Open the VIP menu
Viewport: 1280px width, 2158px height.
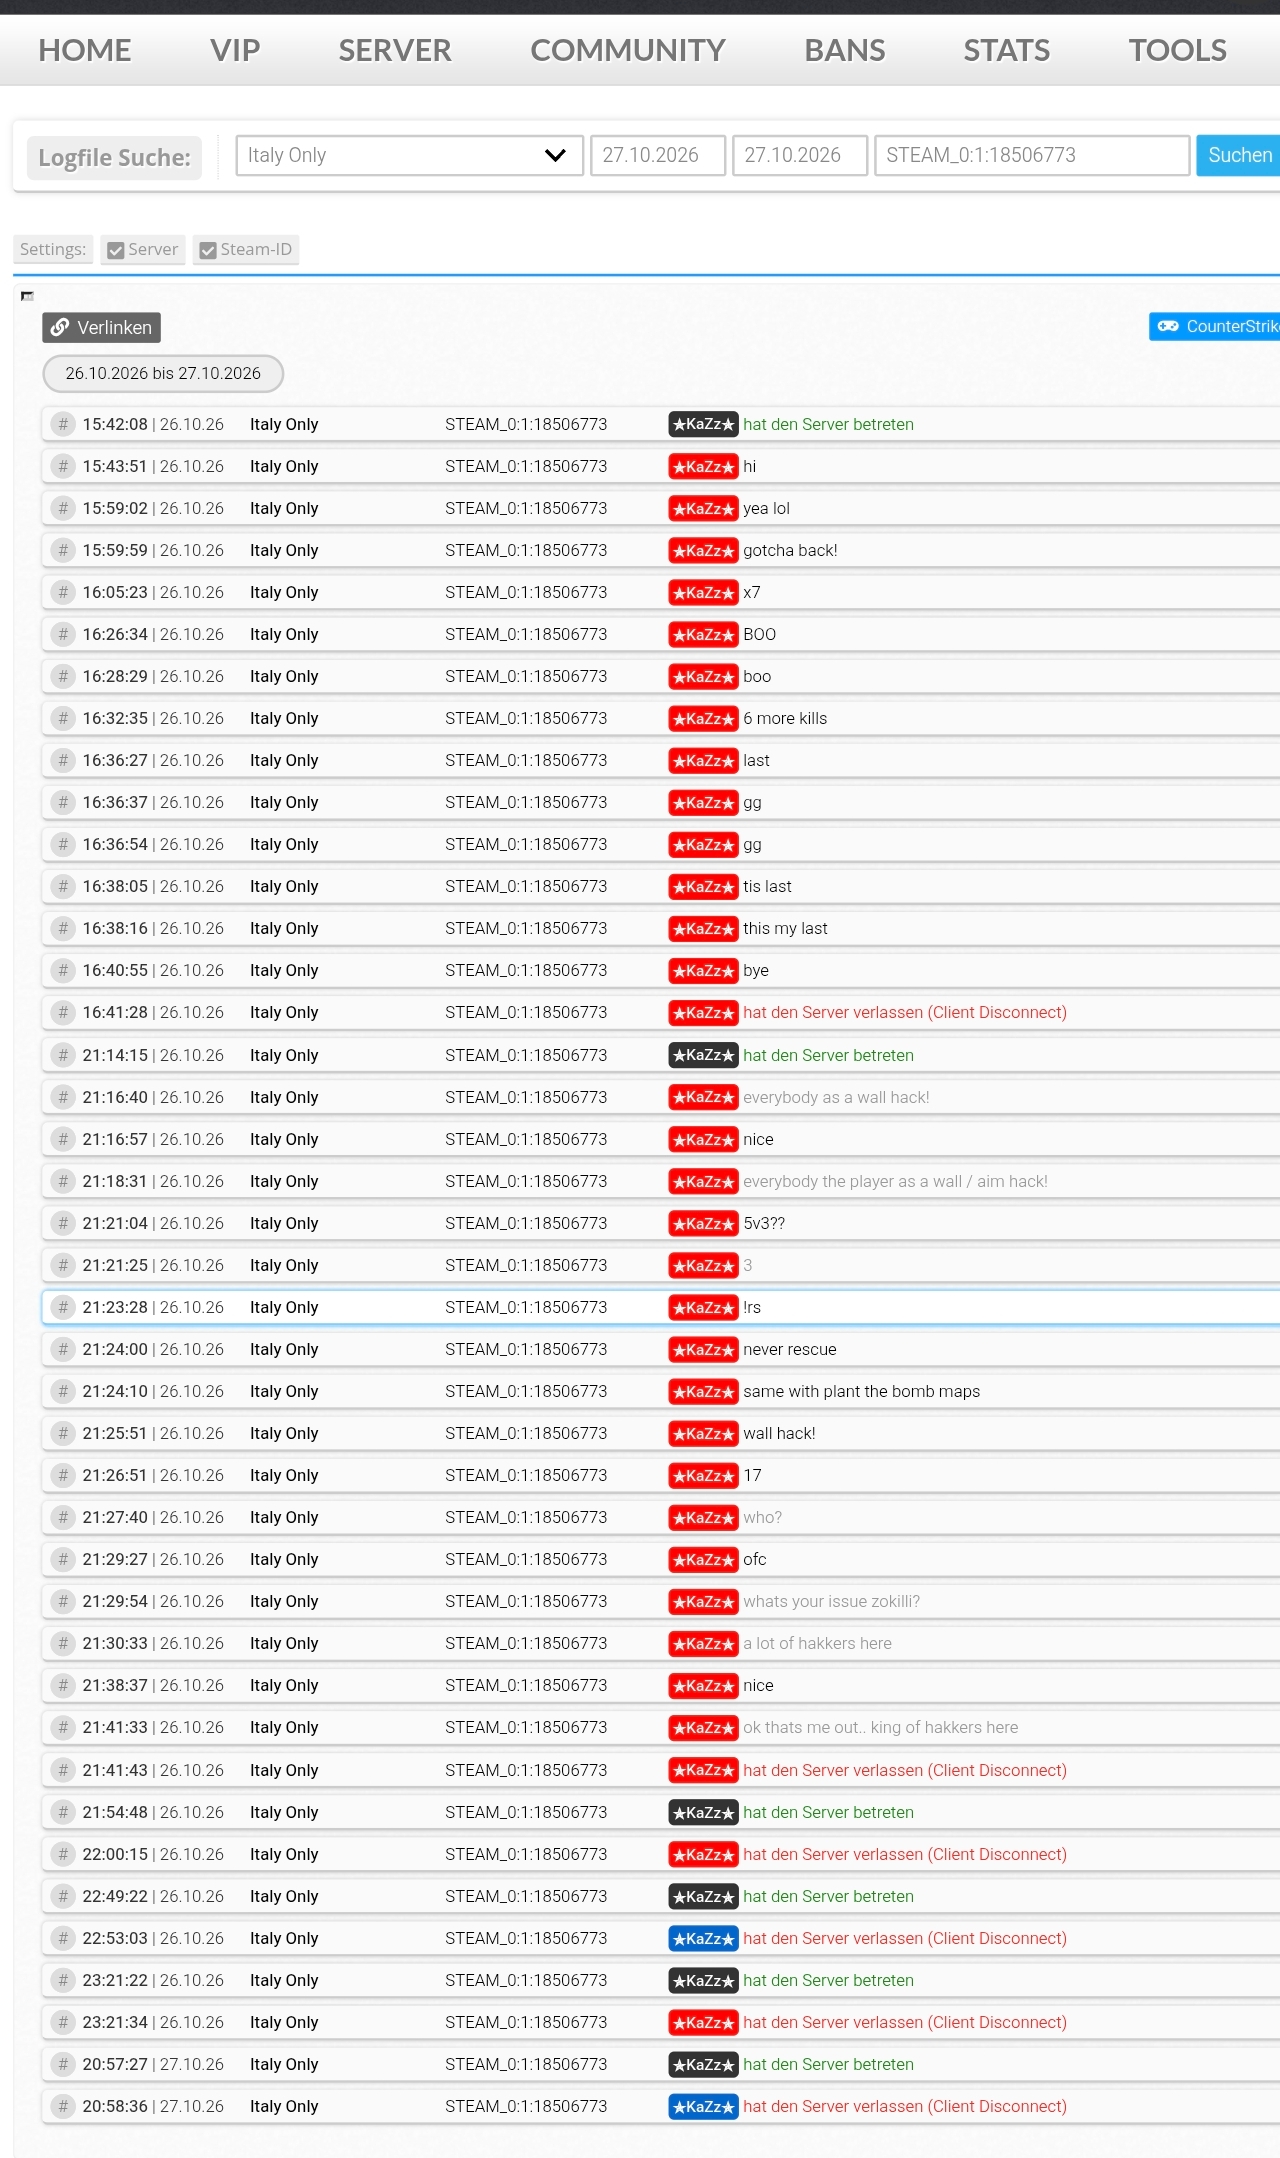click(x=235, y=50)
